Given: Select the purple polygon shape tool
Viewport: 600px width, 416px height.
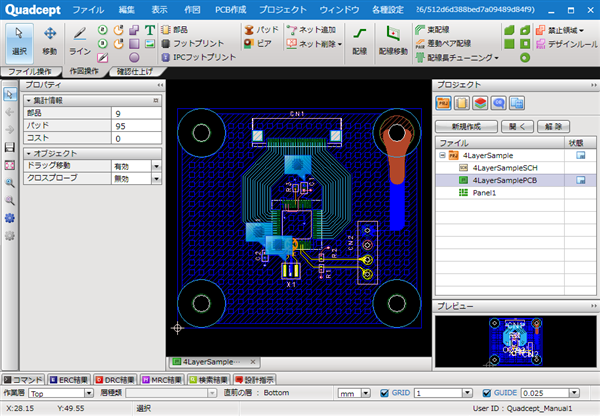Looking at the screenshot, I should click(x=134, y=30).
